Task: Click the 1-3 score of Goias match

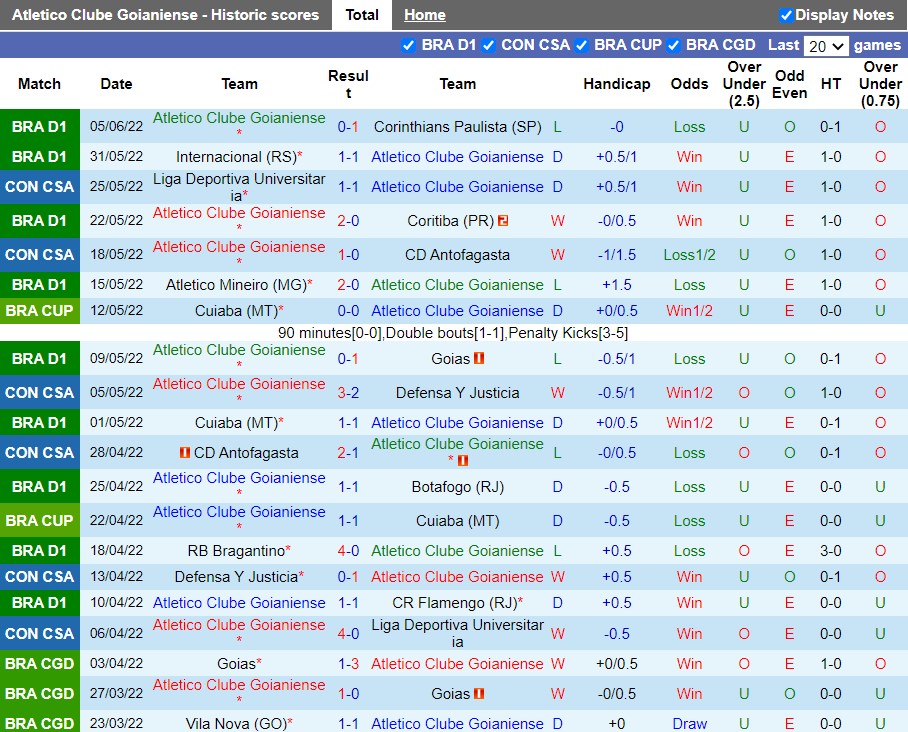Action: pyautogui.click(x=348, y=664)
